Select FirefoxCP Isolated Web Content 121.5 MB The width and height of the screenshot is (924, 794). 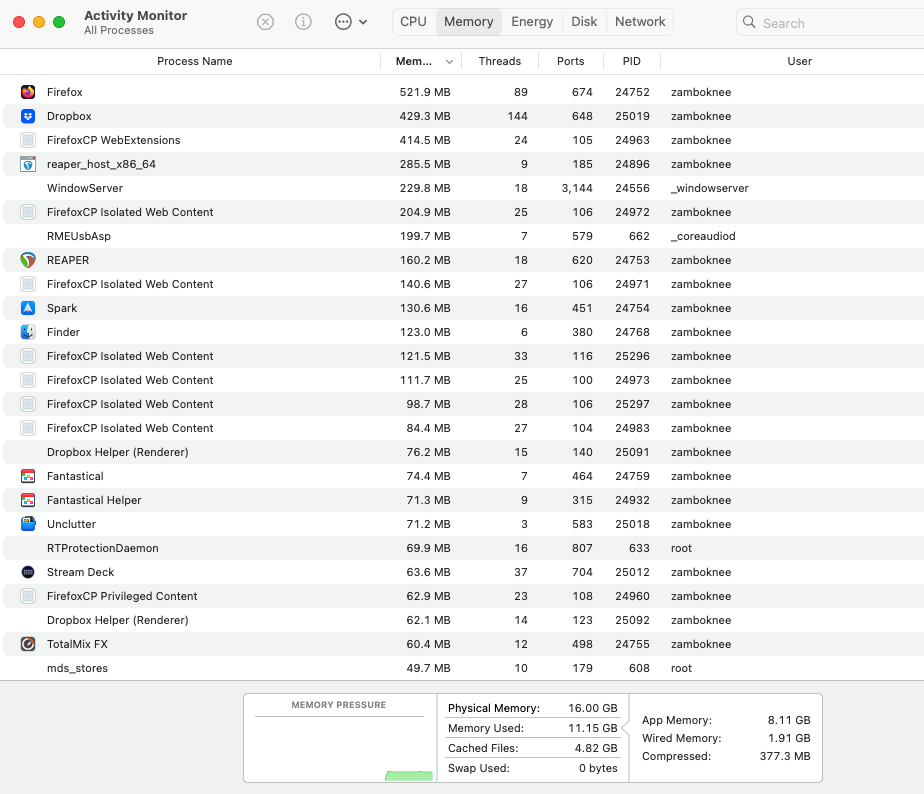click(463, 356)
